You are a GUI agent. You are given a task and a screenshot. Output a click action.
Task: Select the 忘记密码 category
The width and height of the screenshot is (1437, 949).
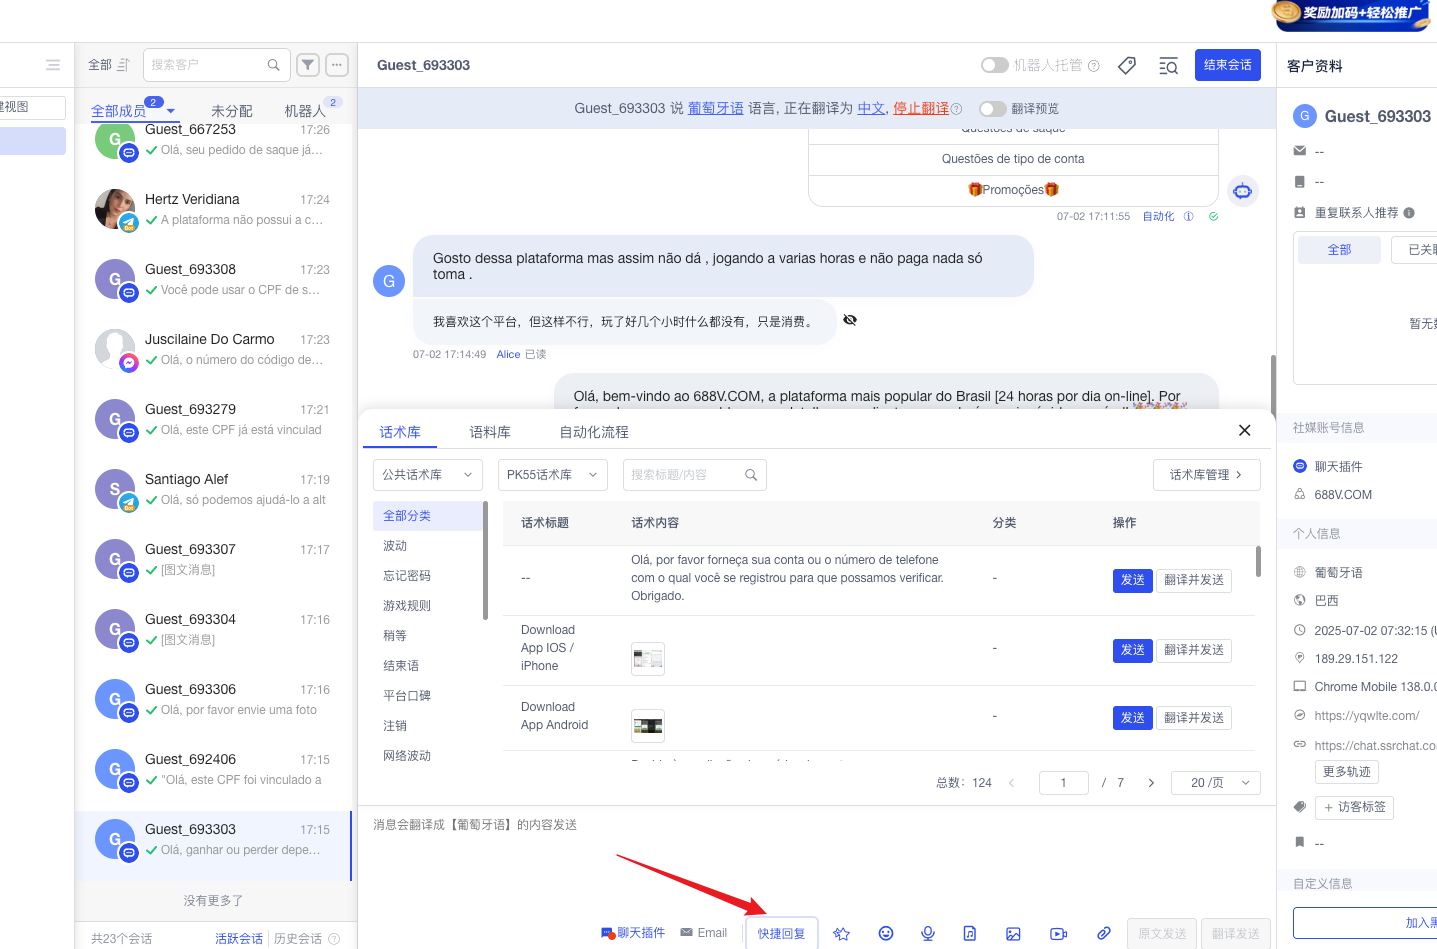click(x=407, y=576)
